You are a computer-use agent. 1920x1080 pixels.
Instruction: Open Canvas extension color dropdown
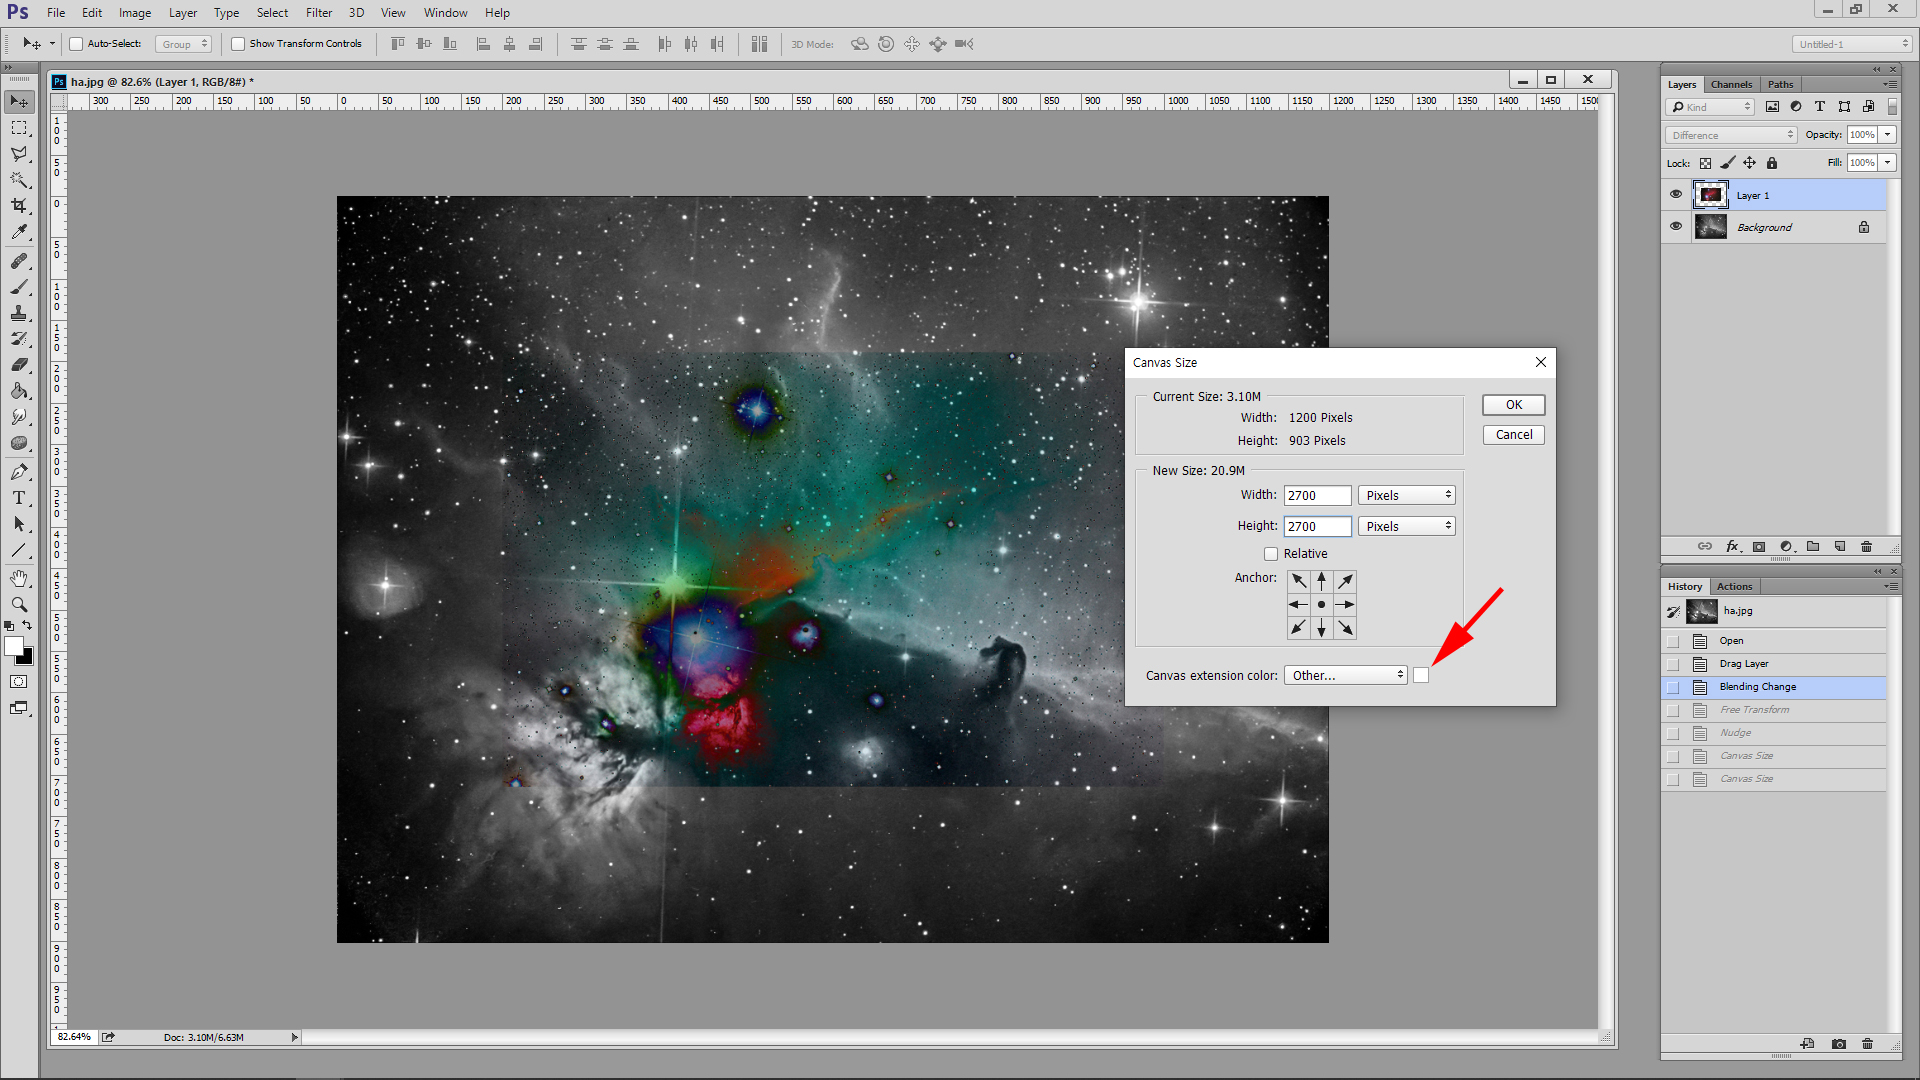click(1346, 676)
